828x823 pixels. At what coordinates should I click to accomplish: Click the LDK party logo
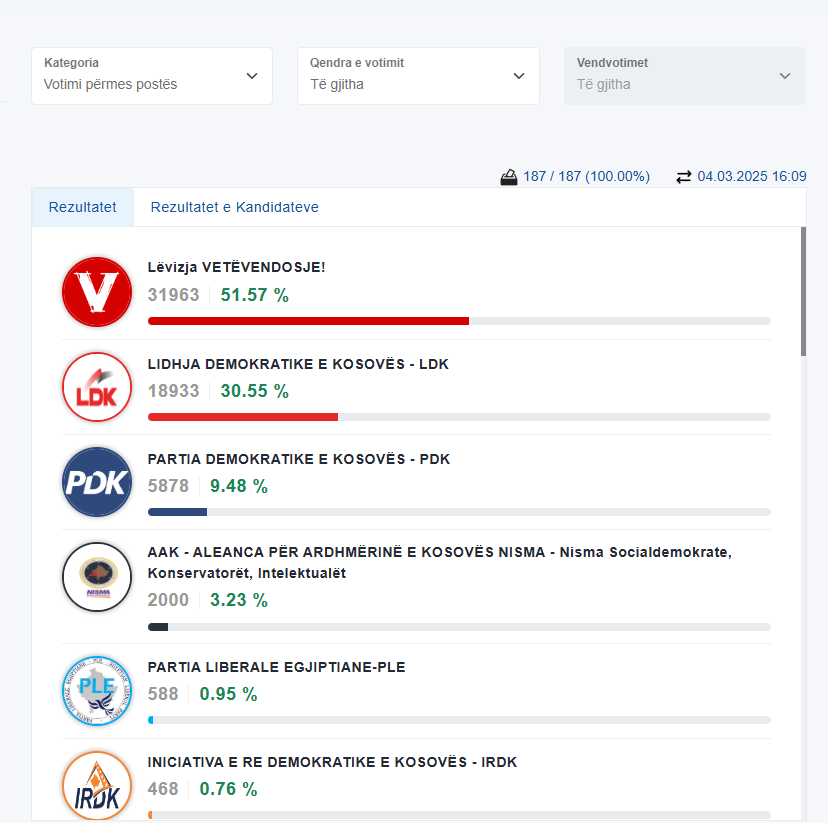point(97,387)
